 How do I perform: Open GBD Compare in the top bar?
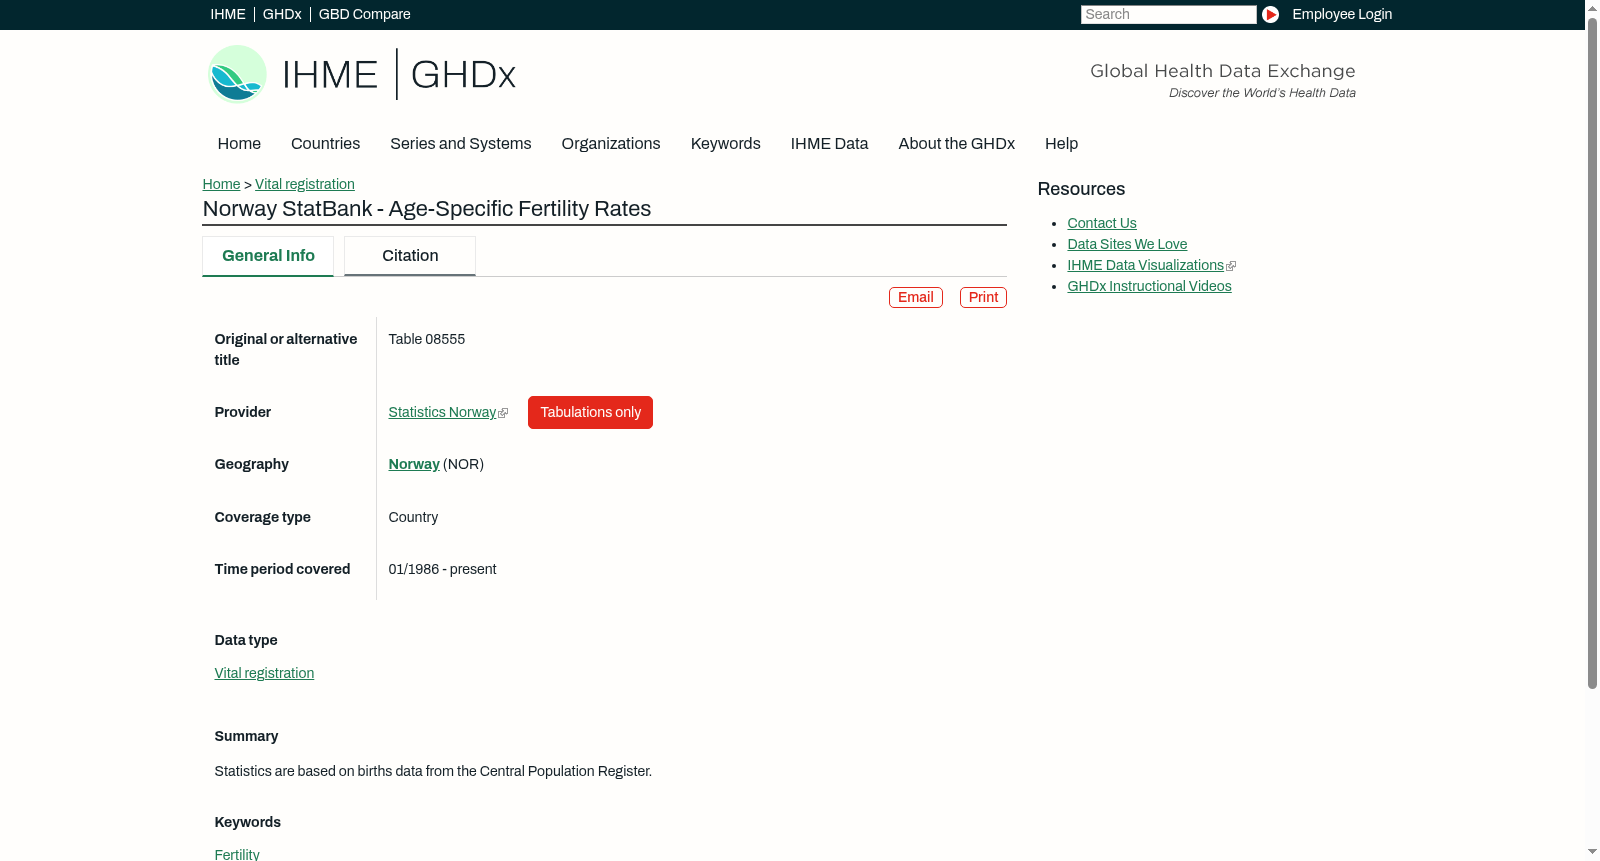coord(365,14)
